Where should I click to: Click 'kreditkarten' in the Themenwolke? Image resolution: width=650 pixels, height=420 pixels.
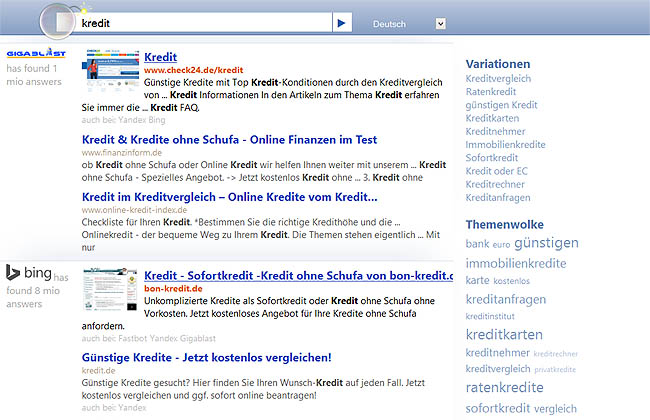pos(504,335)
